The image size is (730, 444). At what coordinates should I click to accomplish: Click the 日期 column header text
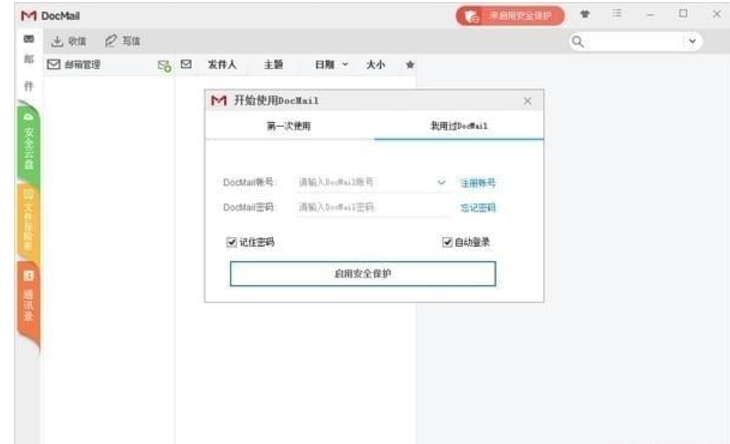324,65
